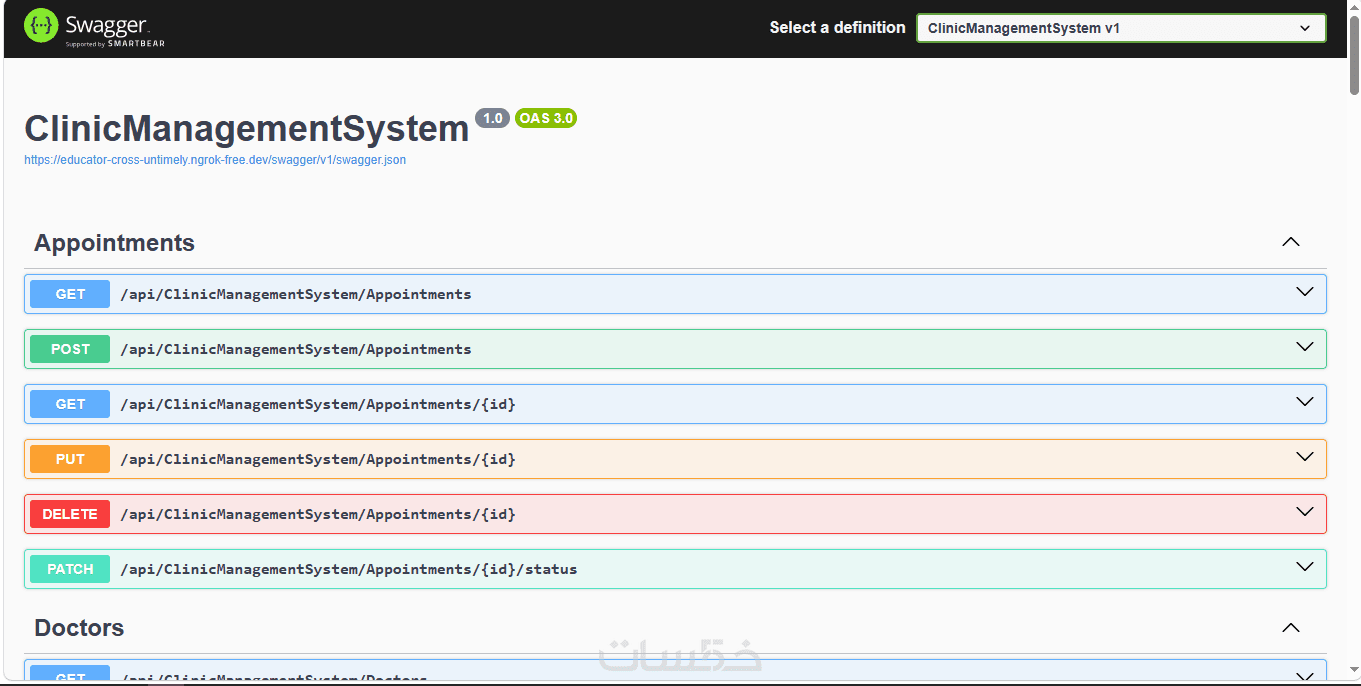Click the DELETE method badge
Screen dimensions: 1361x686
coord(70,514)
